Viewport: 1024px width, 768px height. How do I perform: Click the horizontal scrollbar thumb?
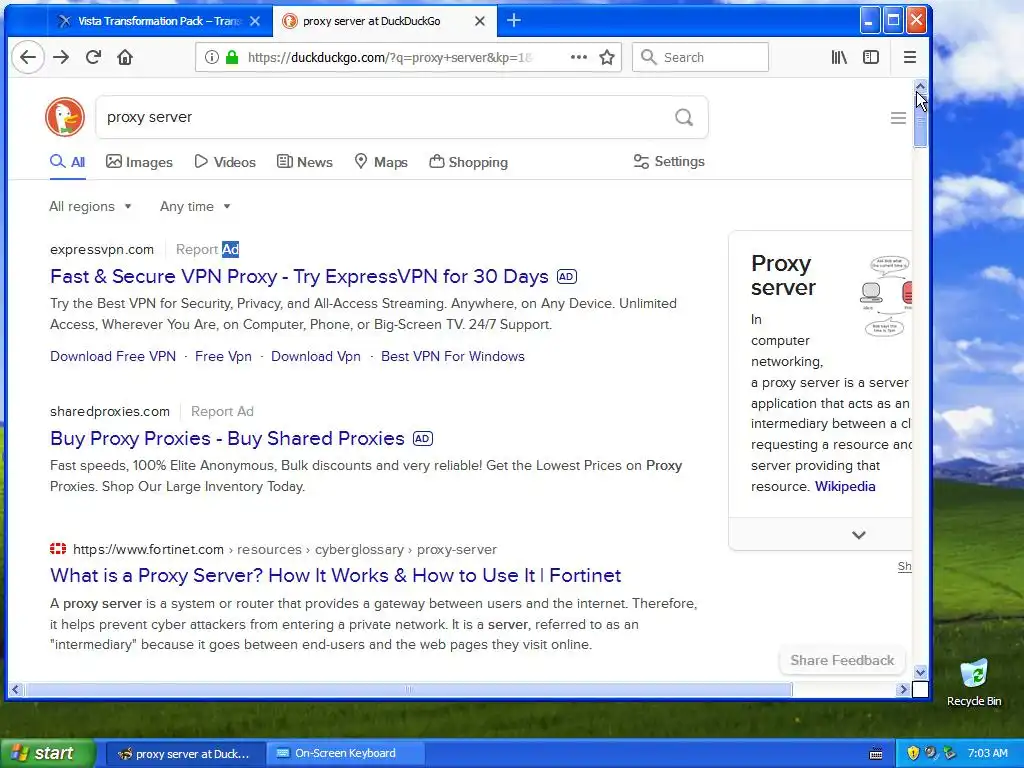pyautogui.click(x=408, y=689)
